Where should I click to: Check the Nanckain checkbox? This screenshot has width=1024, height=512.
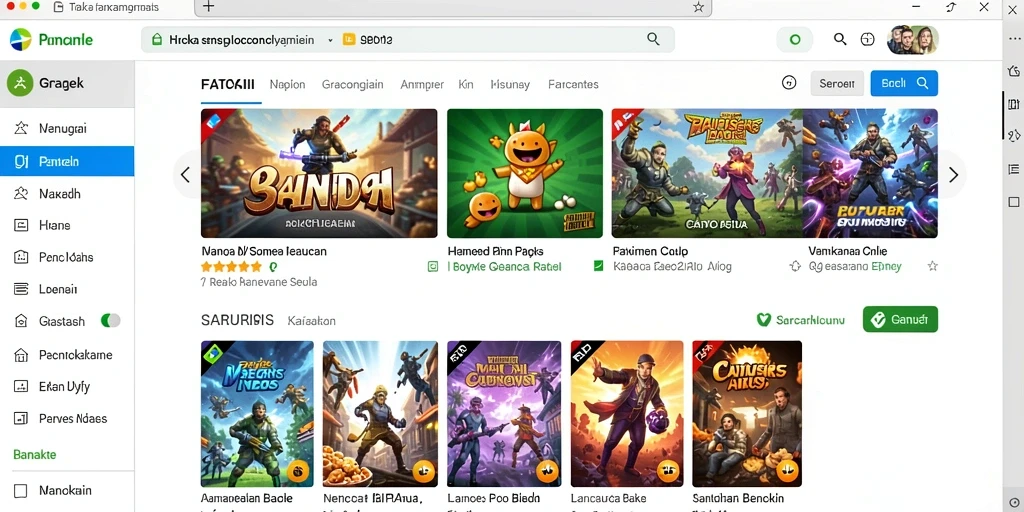click(21, 490)
